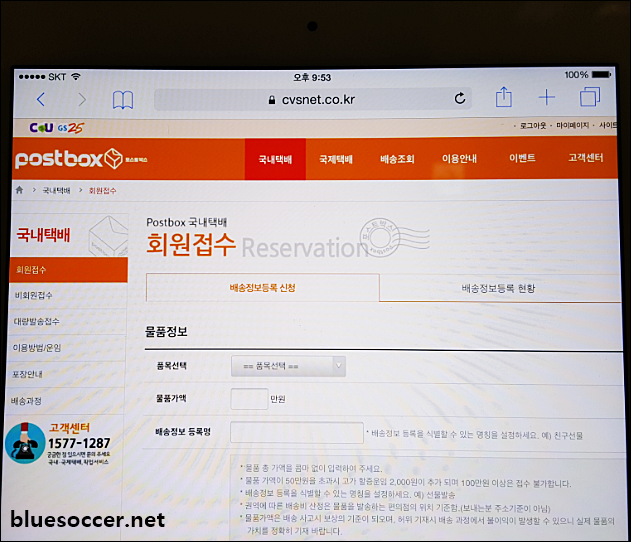Tap the Safari back arrow
This screenshot has width=631, height=542.
[41, 99]
